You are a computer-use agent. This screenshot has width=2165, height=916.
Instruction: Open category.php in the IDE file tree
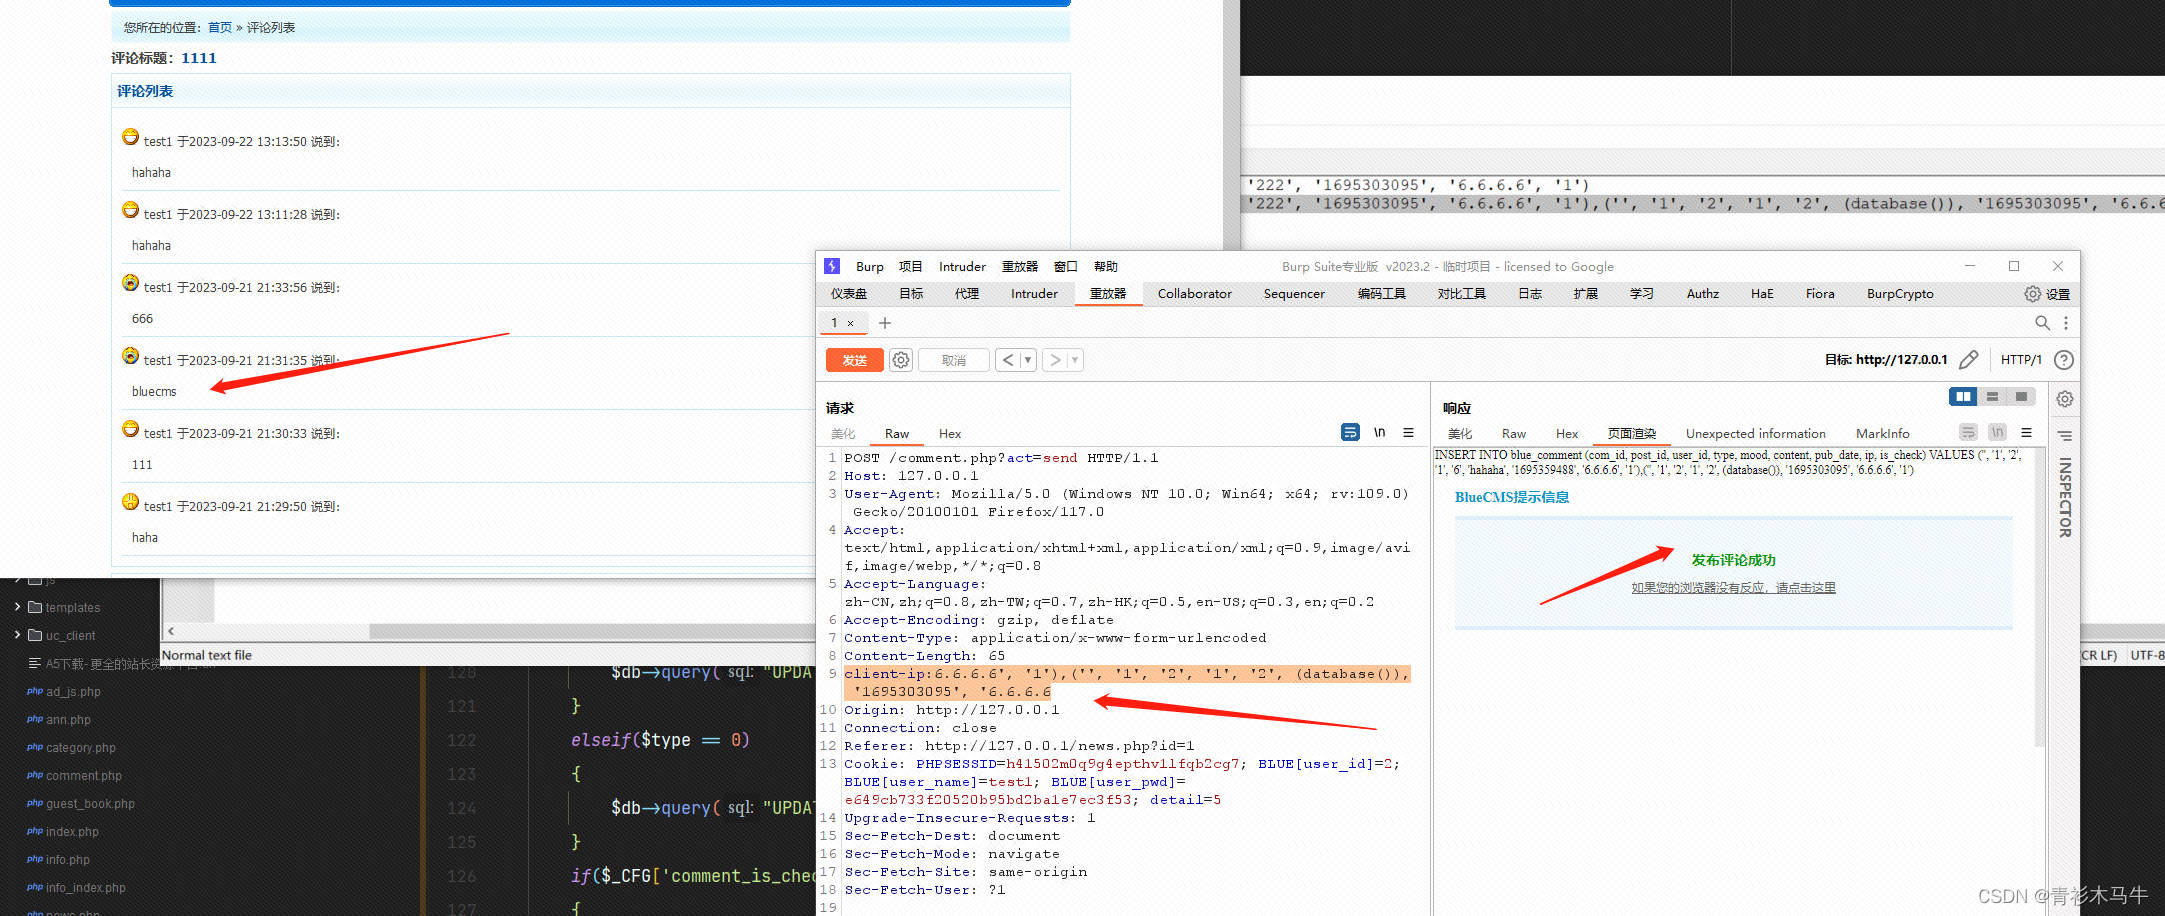click(81, 748)
